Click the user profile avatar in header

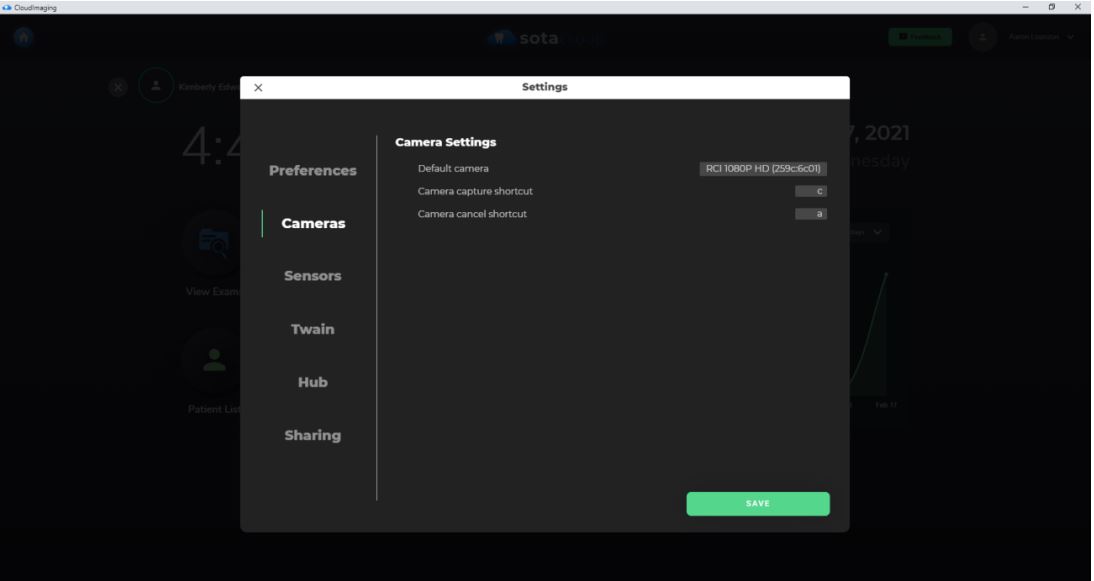(983, 37)
